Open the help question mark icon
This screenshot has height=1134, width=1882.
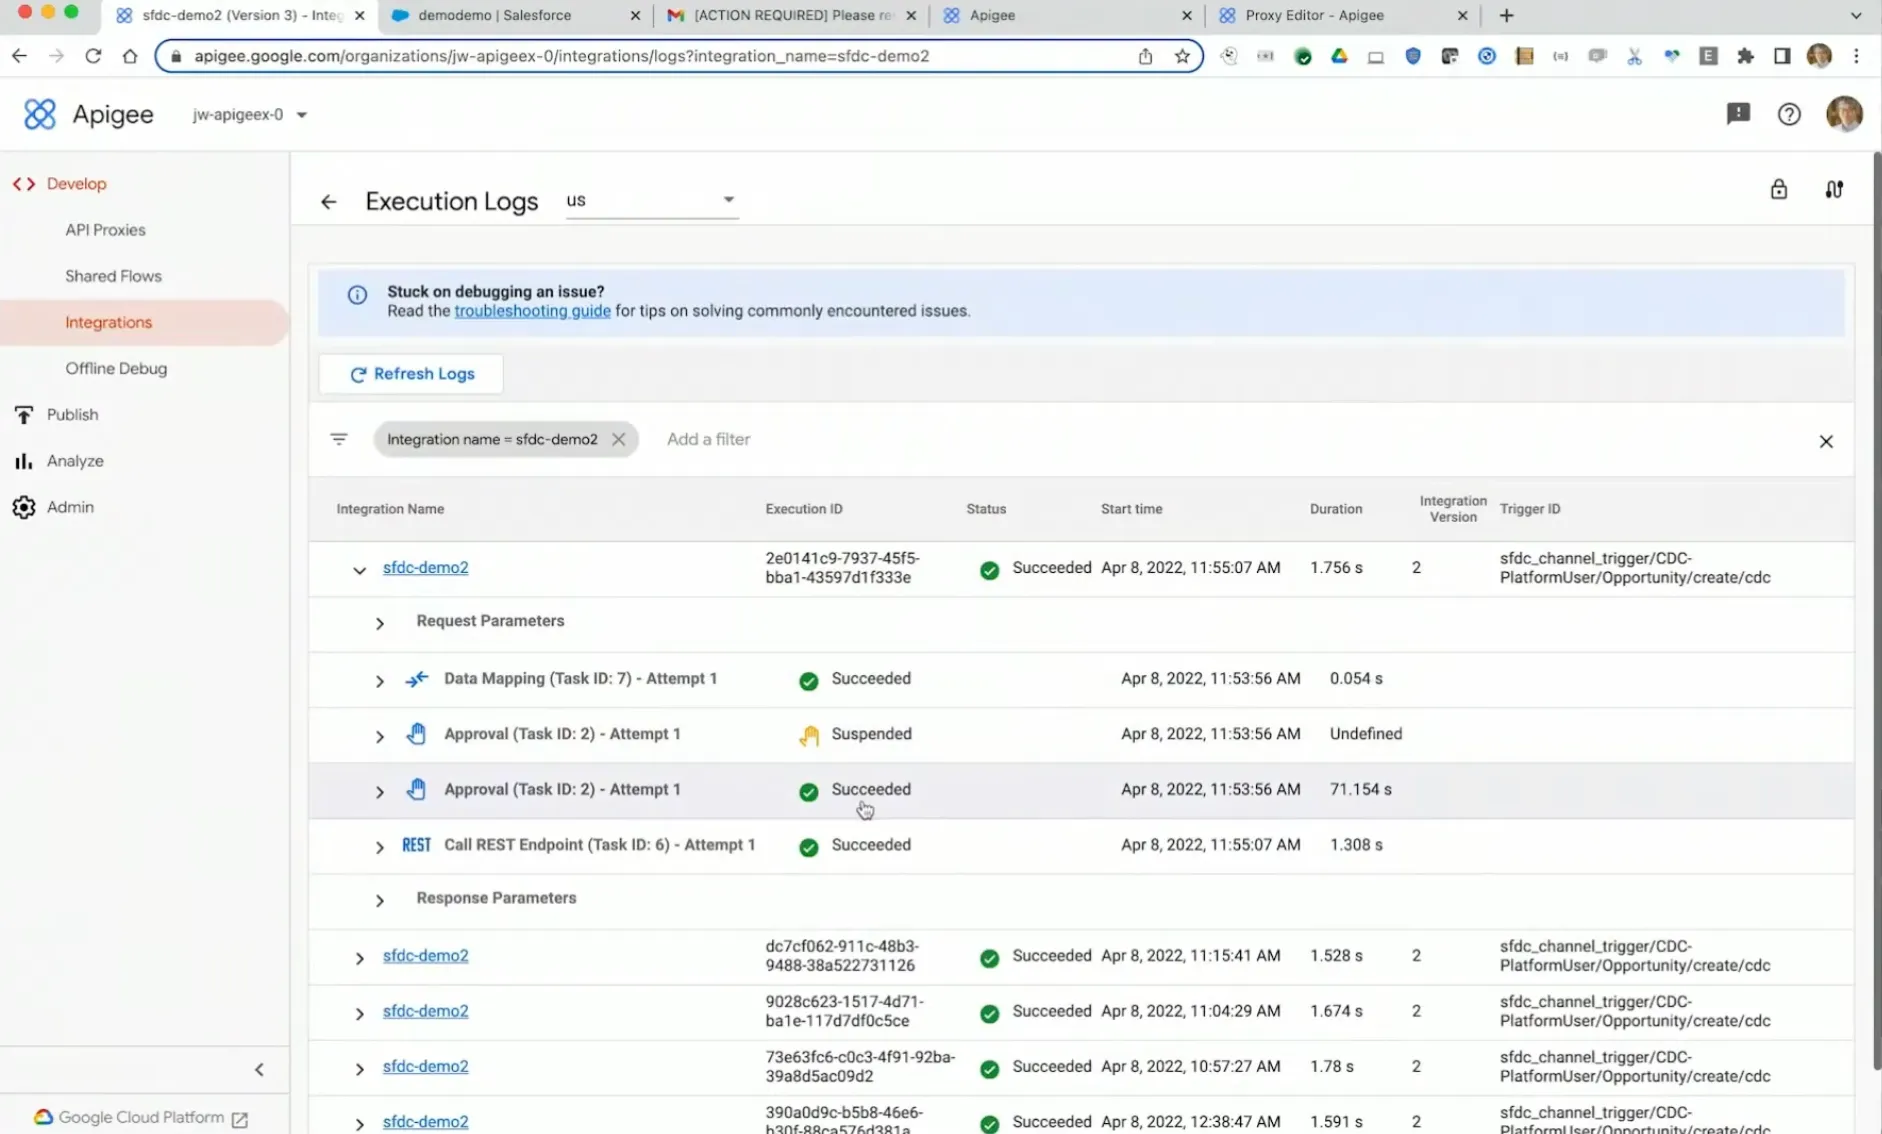point(1789,114)
